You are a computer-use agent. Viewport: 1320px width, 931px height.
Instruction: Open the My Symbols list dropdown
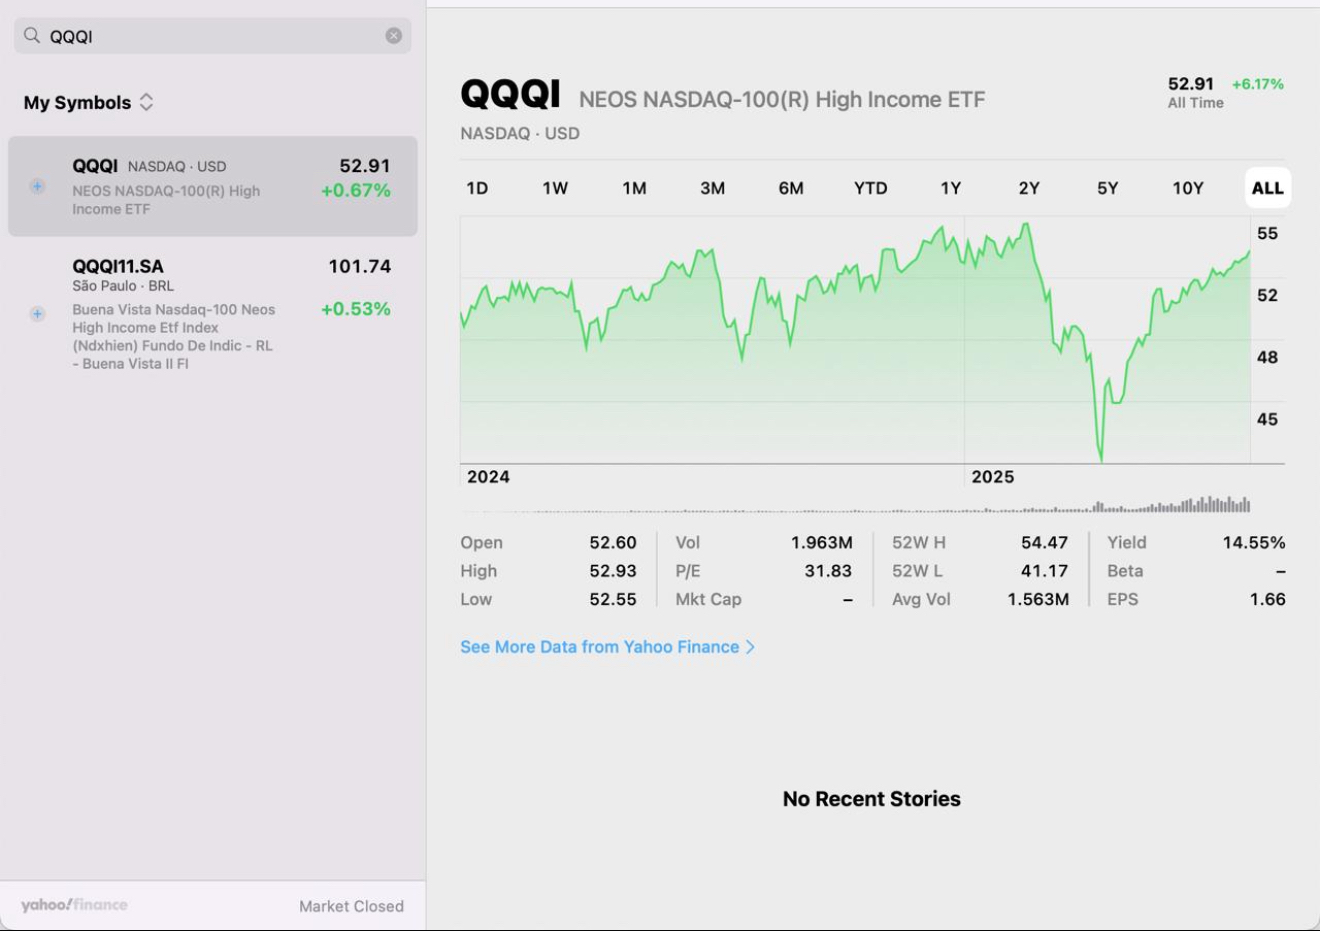89,102
